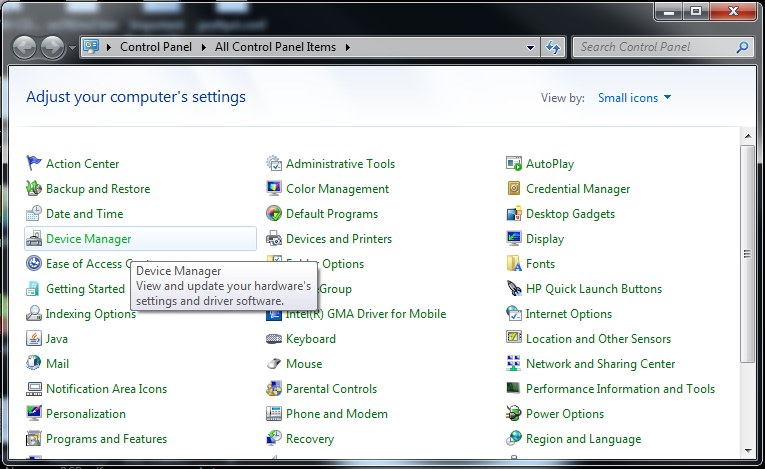Image resolution: width=765 pixels, height=469 pixels.
Task: Open the Indexing Options icon
Action: click(34, 313)
